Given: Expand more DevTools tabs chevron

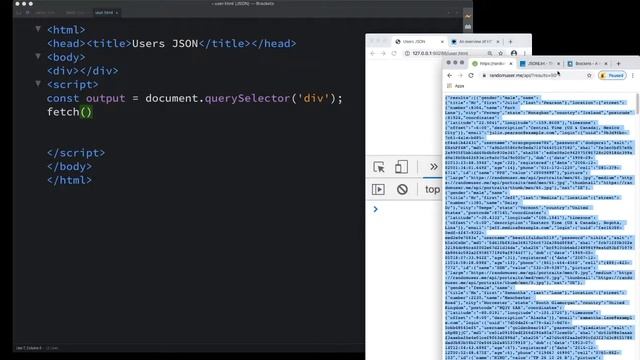Looking at the screenshot, I should [x=433, y=167].
